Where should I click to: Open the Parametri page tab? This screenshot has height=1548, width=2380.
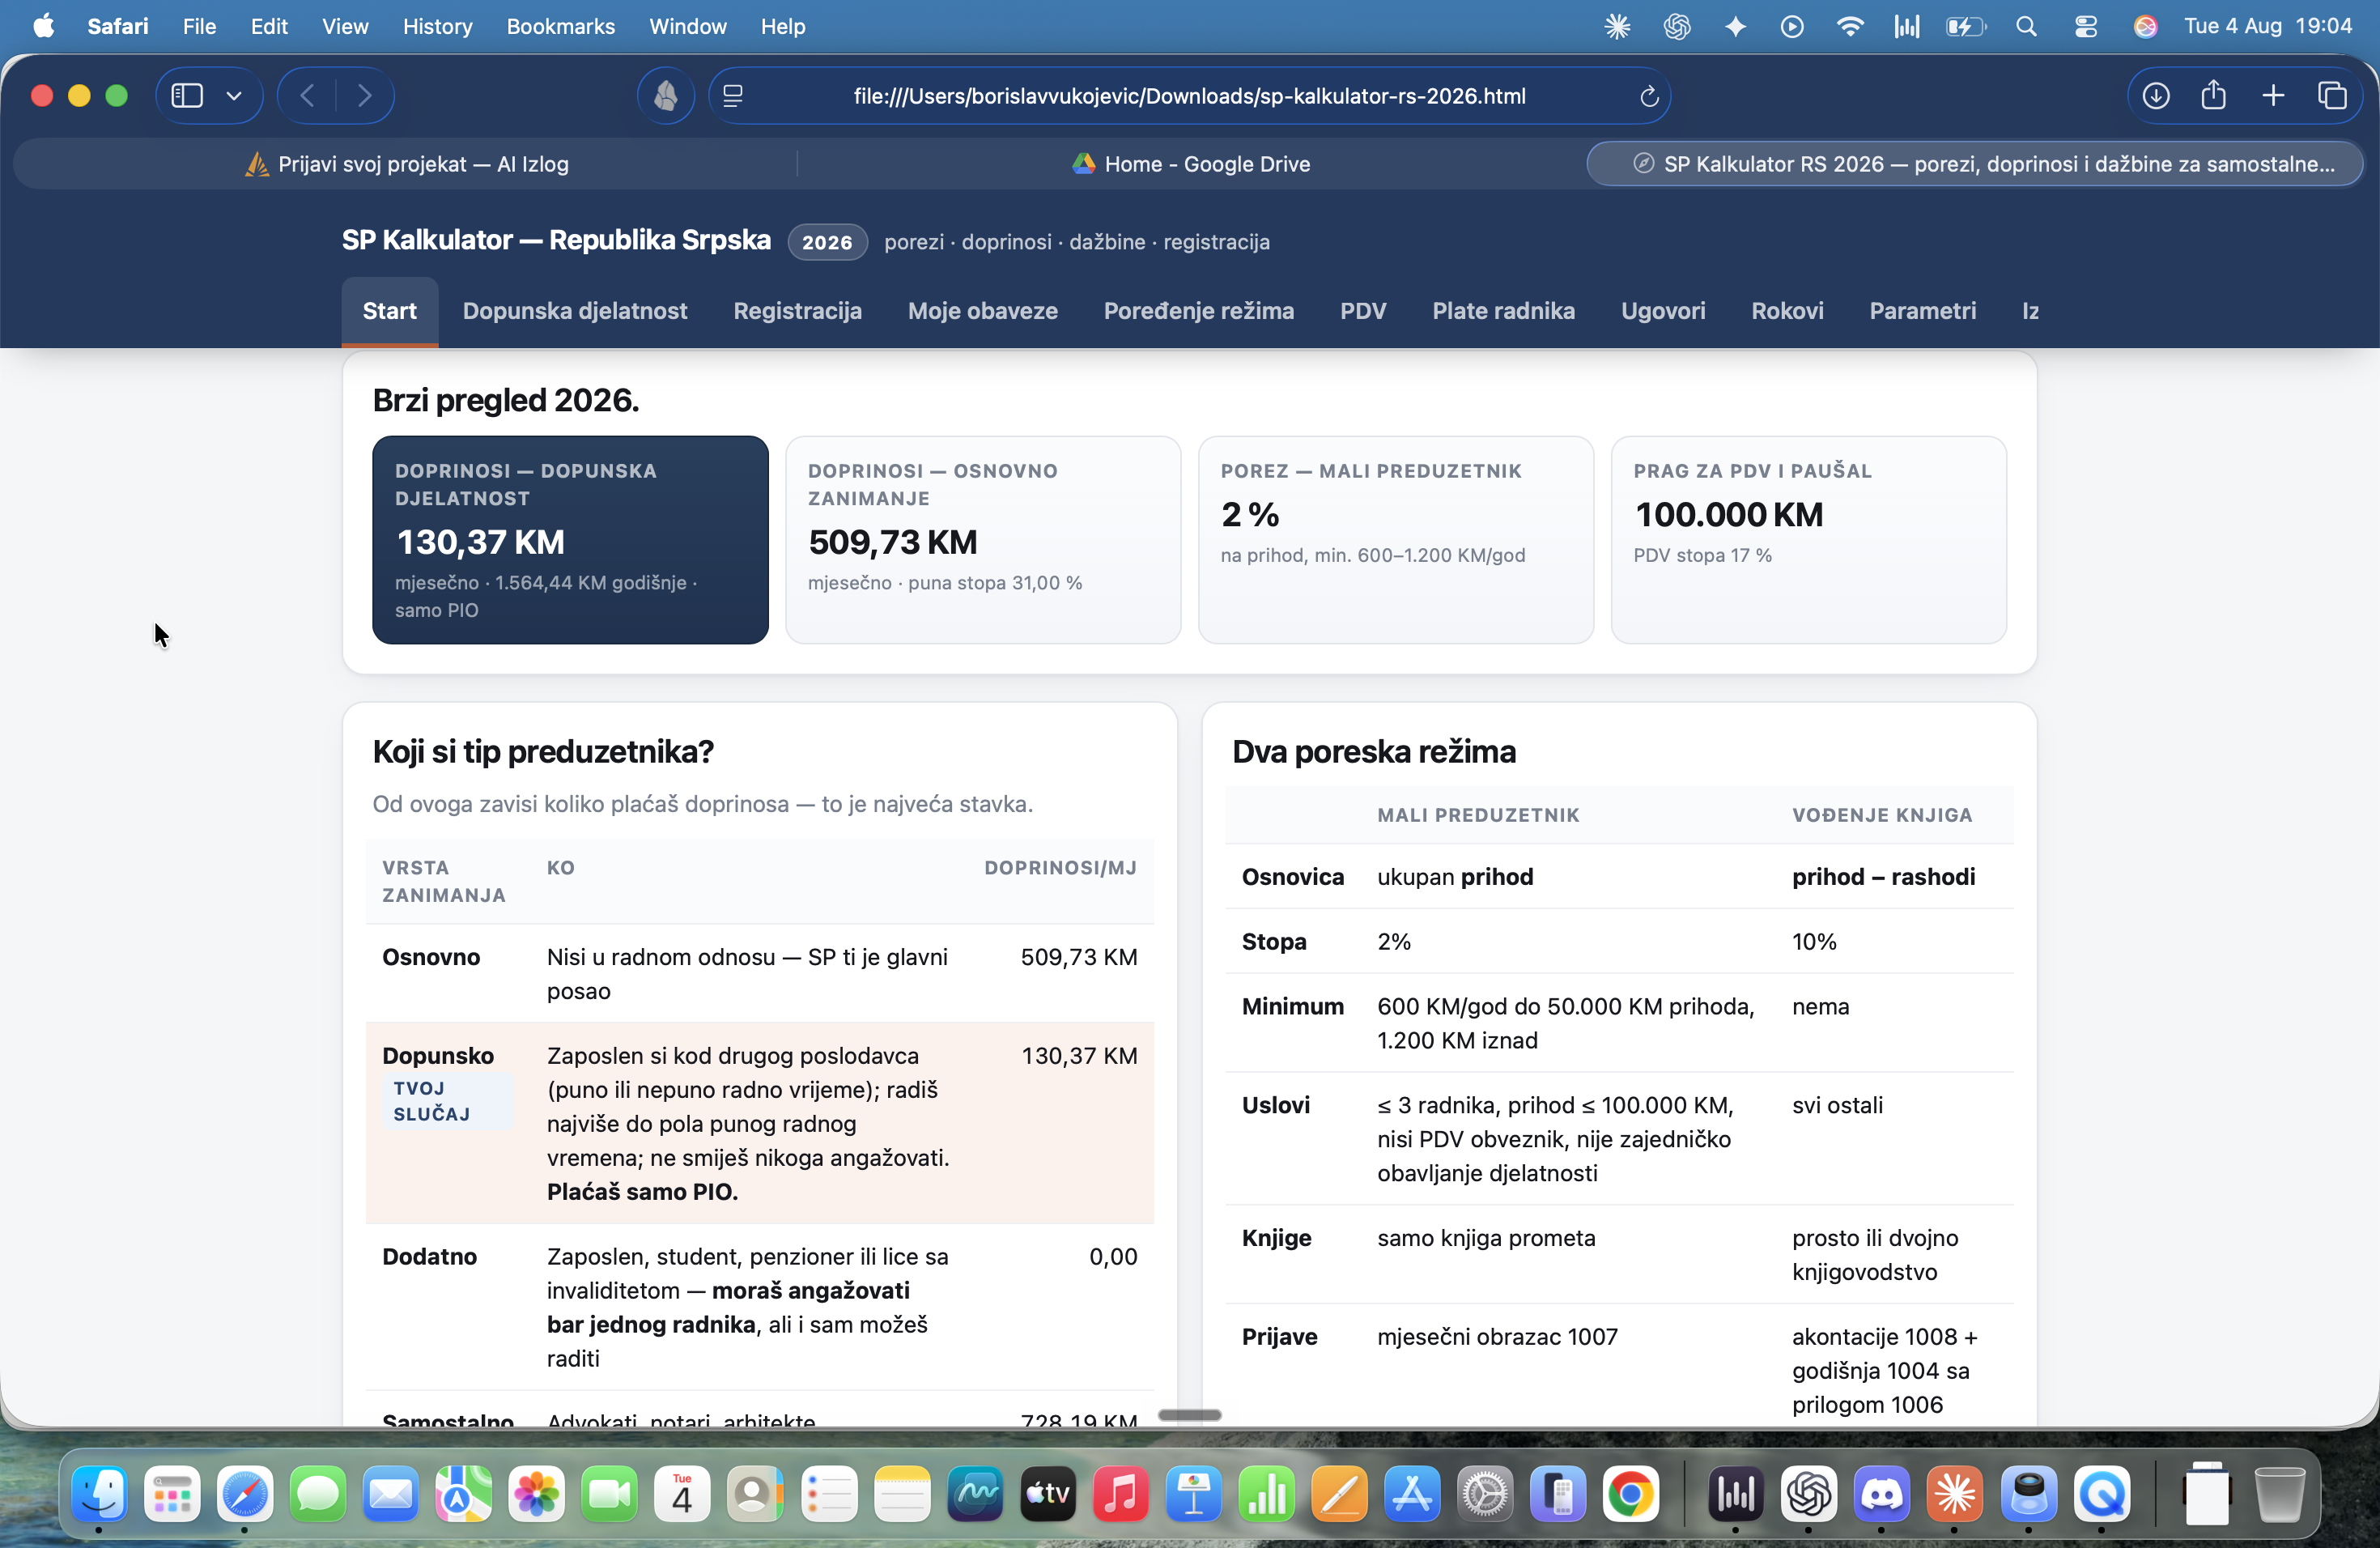pos(1922,311)
